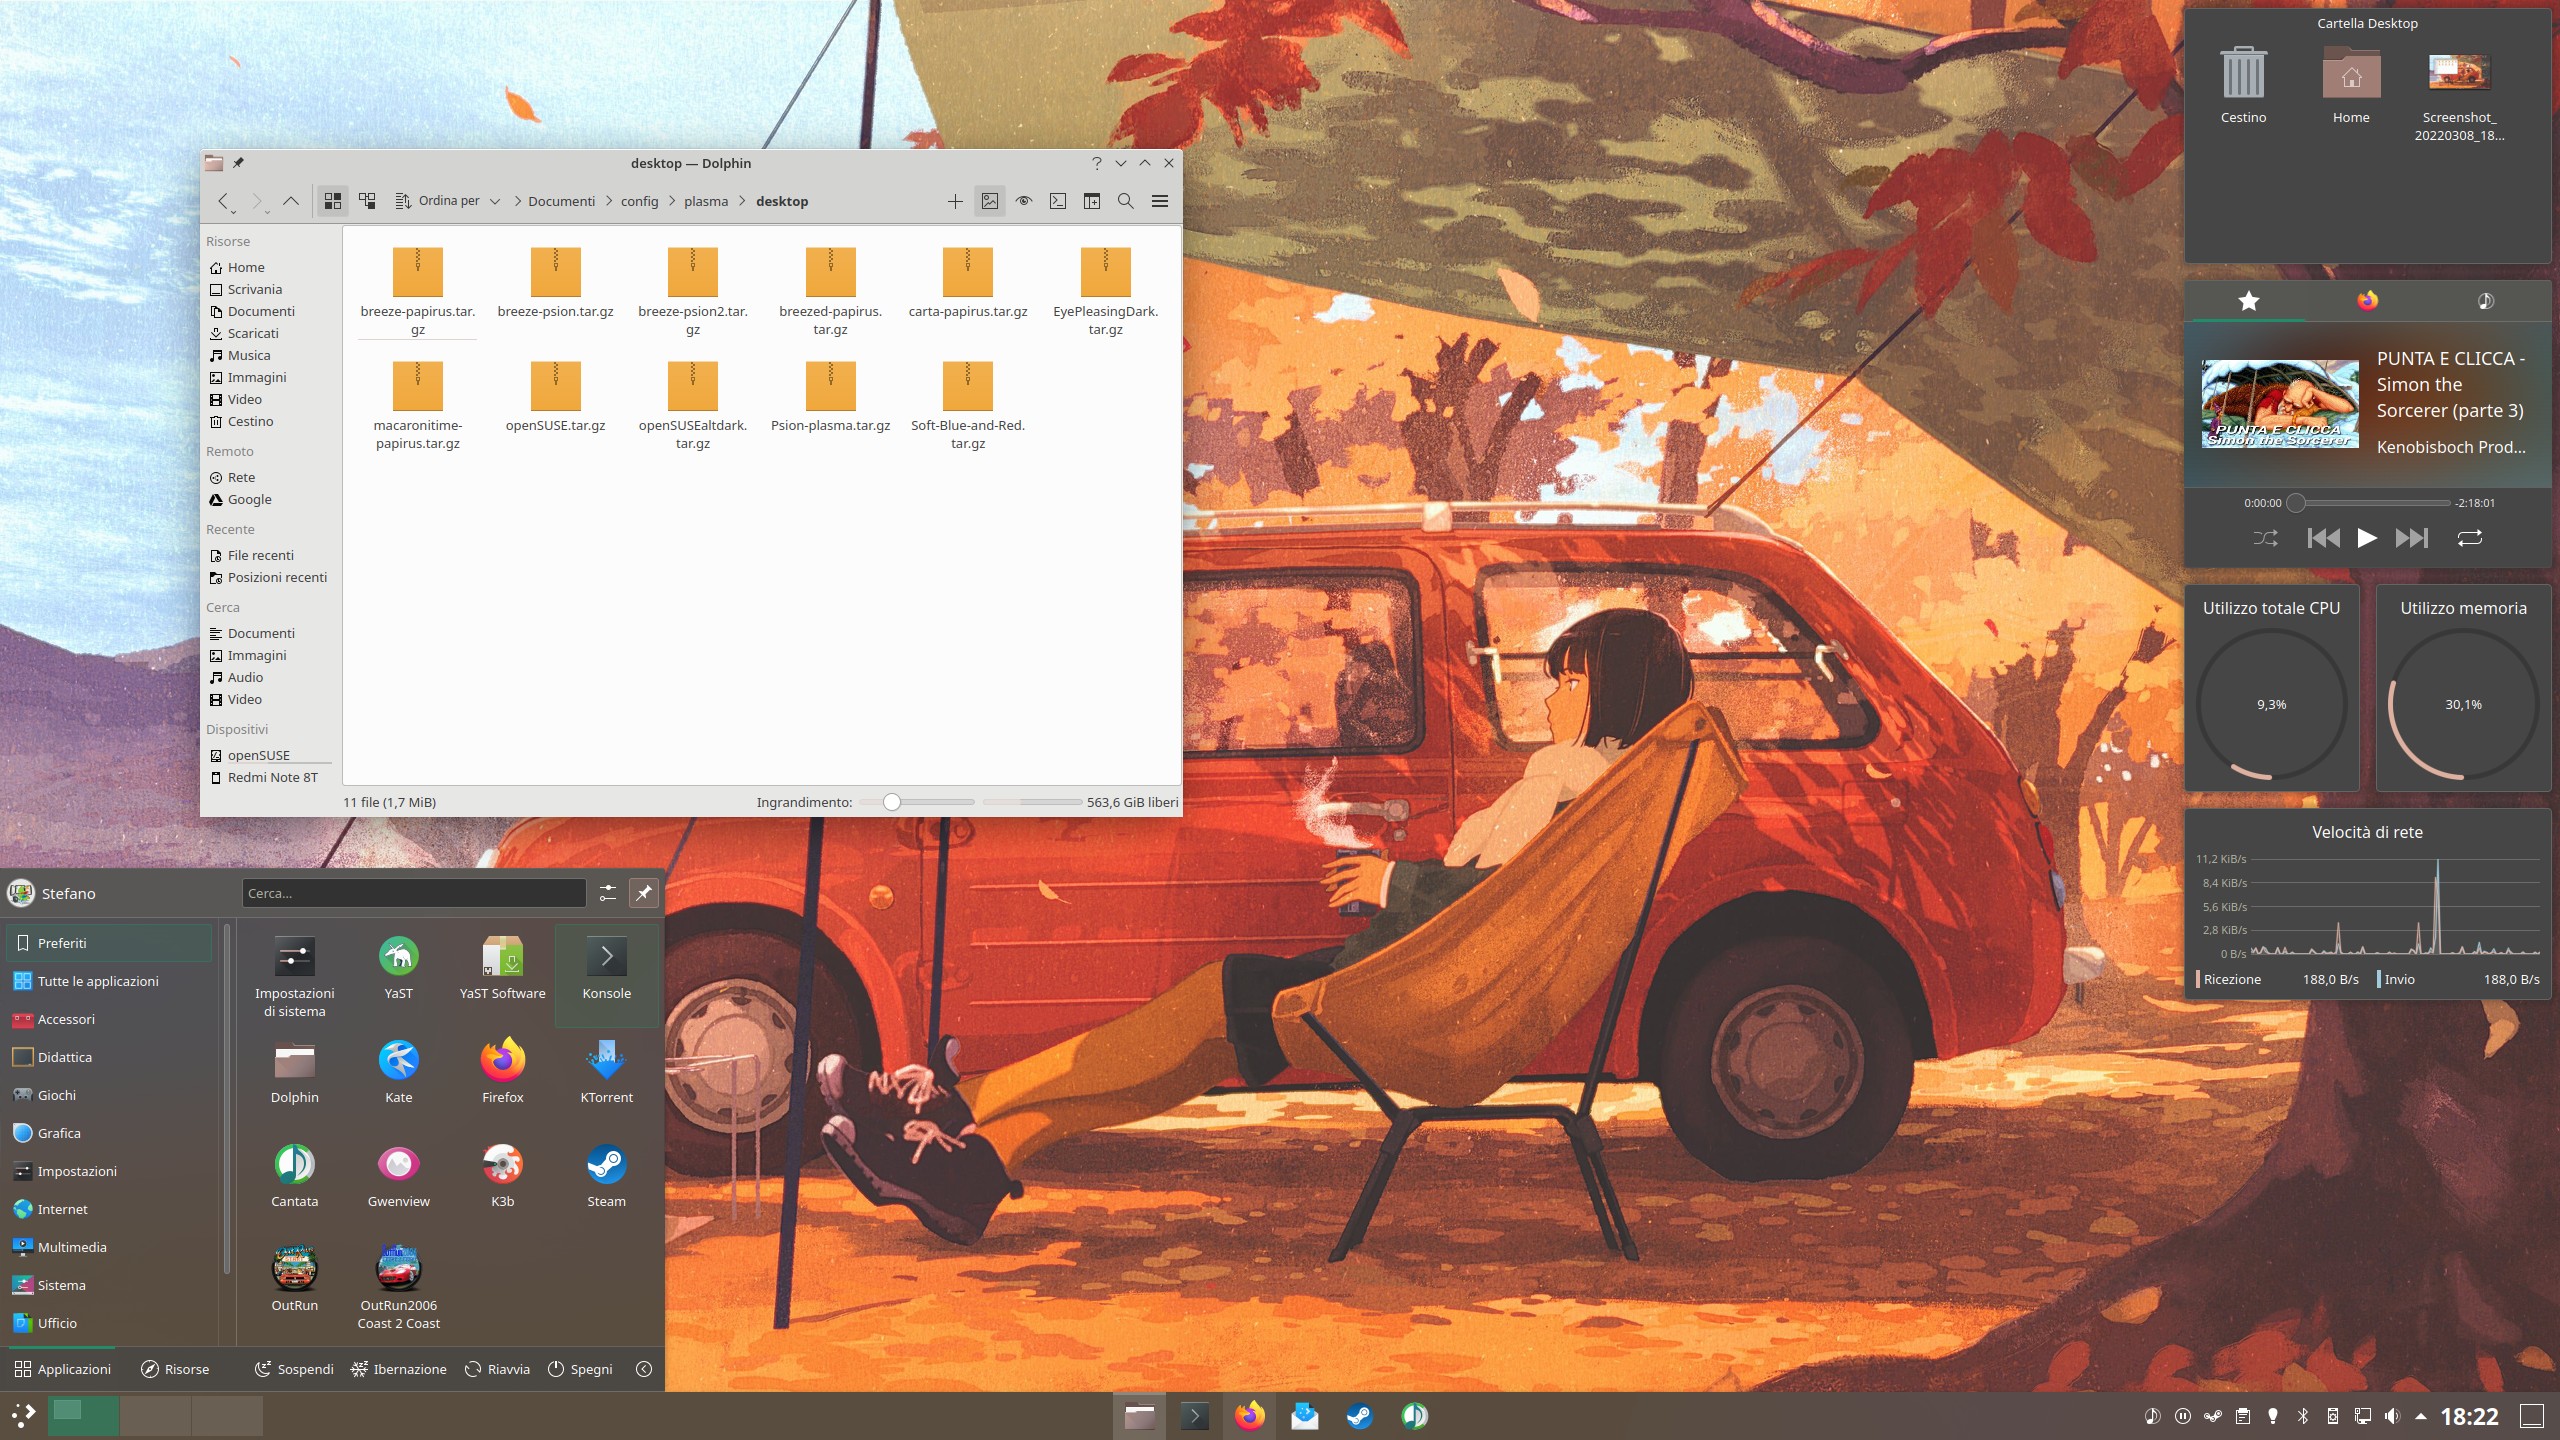Navigate to the config breadcrumb folder

tap(639, 201)
